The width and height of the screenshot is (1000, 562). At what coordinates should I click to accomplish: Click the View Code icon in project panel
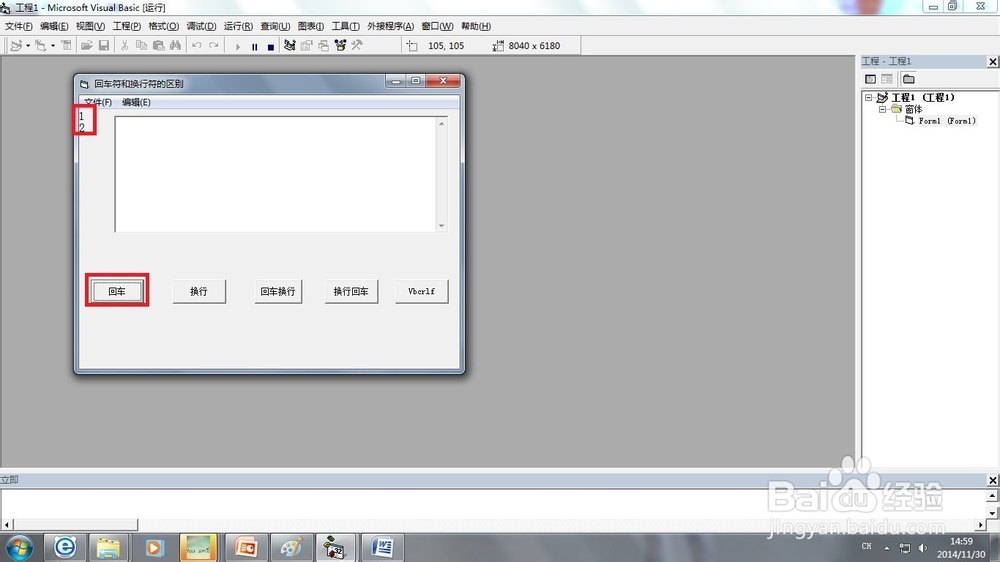tap(871, 79)
